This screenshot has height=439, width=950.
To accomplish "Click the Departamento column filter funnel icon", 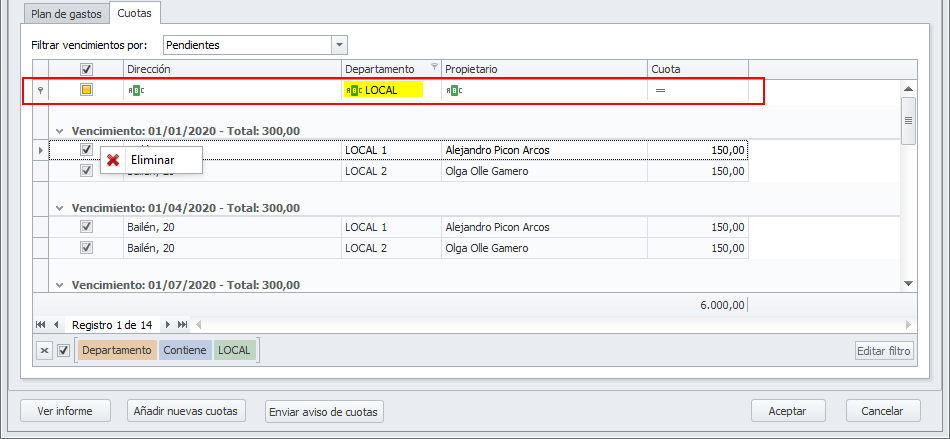I will click(434, 67).
